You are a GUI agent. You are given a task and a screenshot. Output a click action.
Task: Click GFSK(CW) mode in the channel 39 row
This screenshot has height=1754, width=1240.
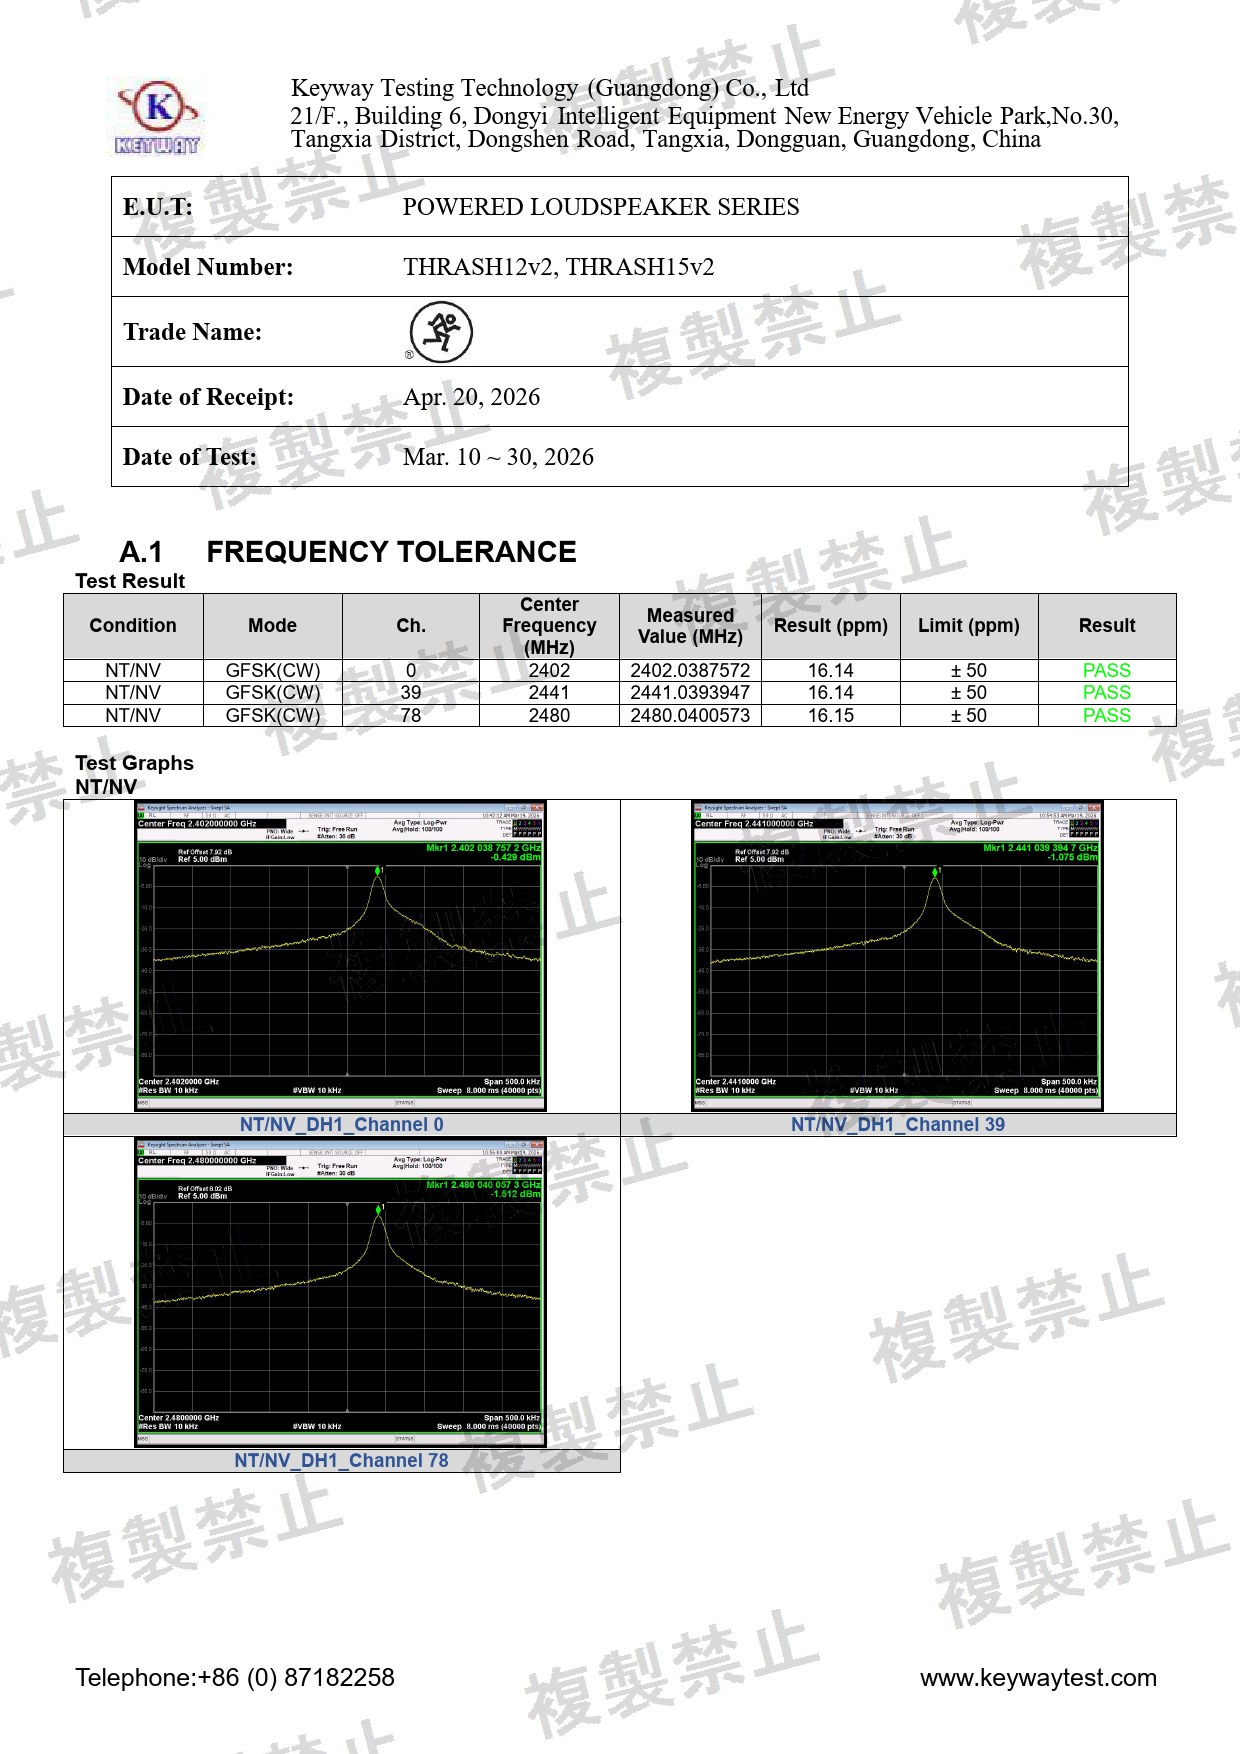click(272, 693)
